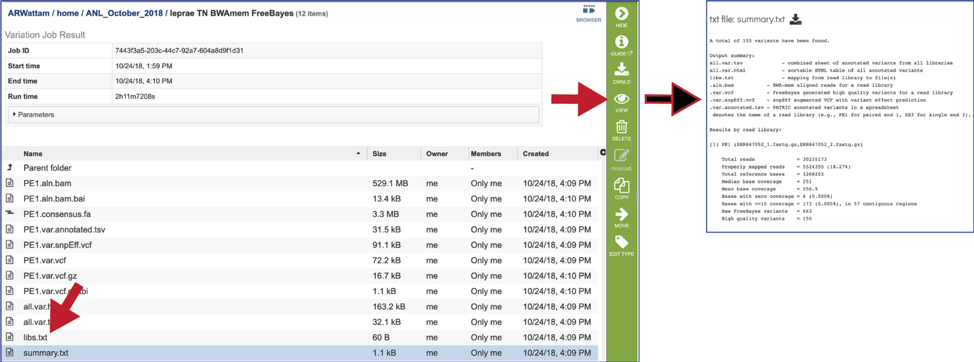
Task: Click the 163.2 kB size cell
Action: 389,306
